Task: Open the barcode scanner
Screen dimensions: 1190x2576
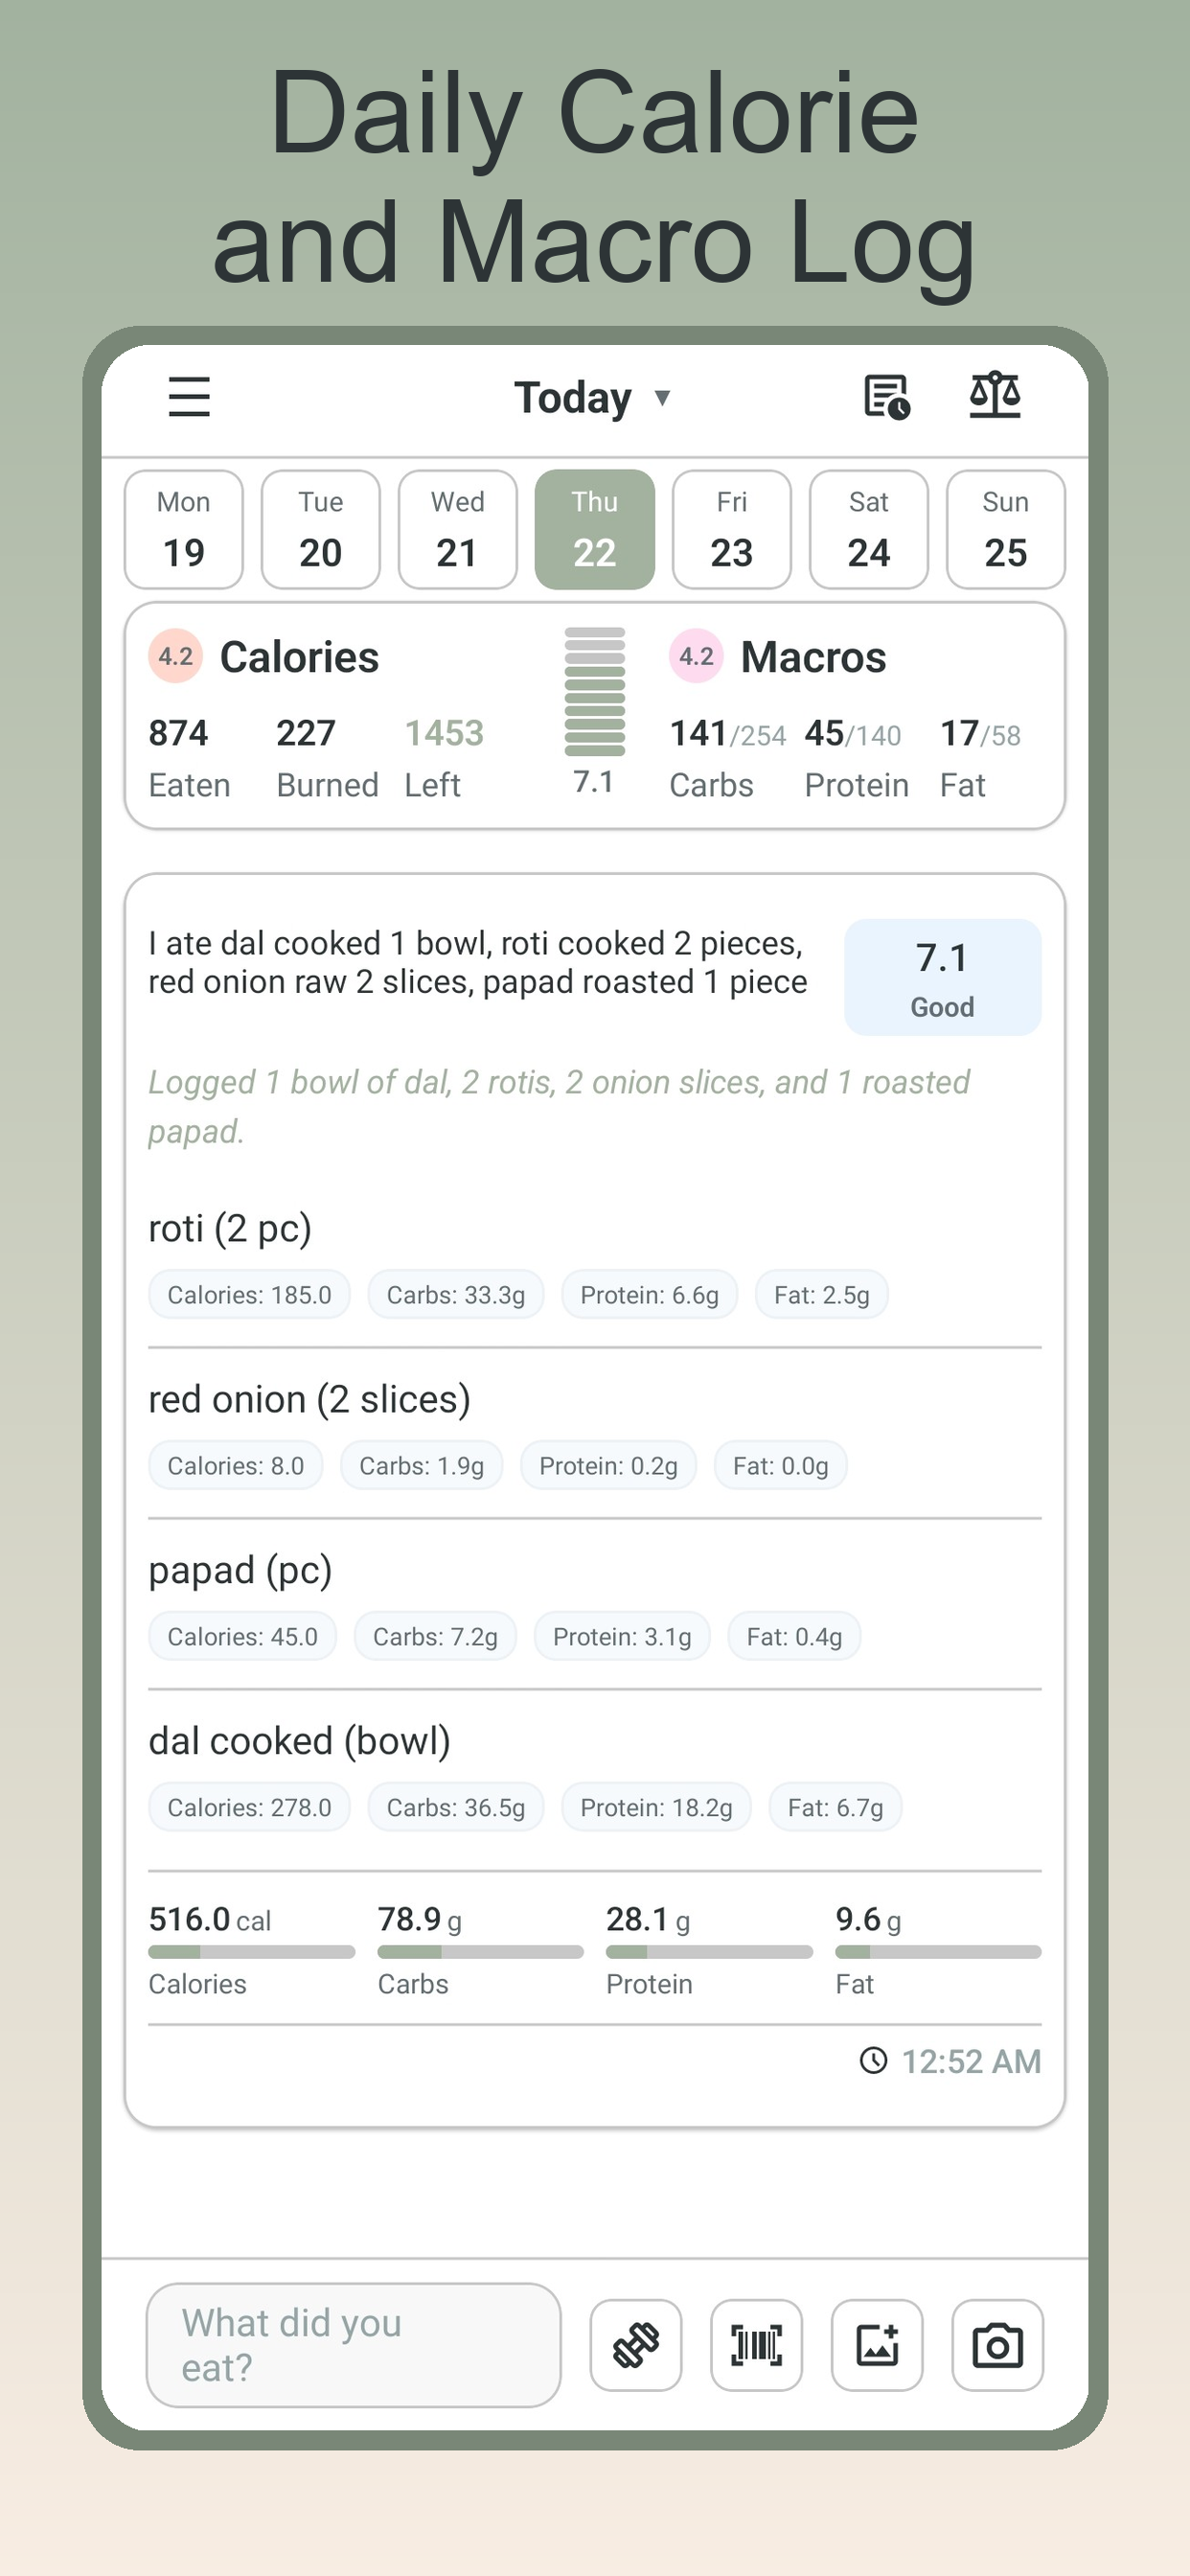Action: pos(755,2346)
